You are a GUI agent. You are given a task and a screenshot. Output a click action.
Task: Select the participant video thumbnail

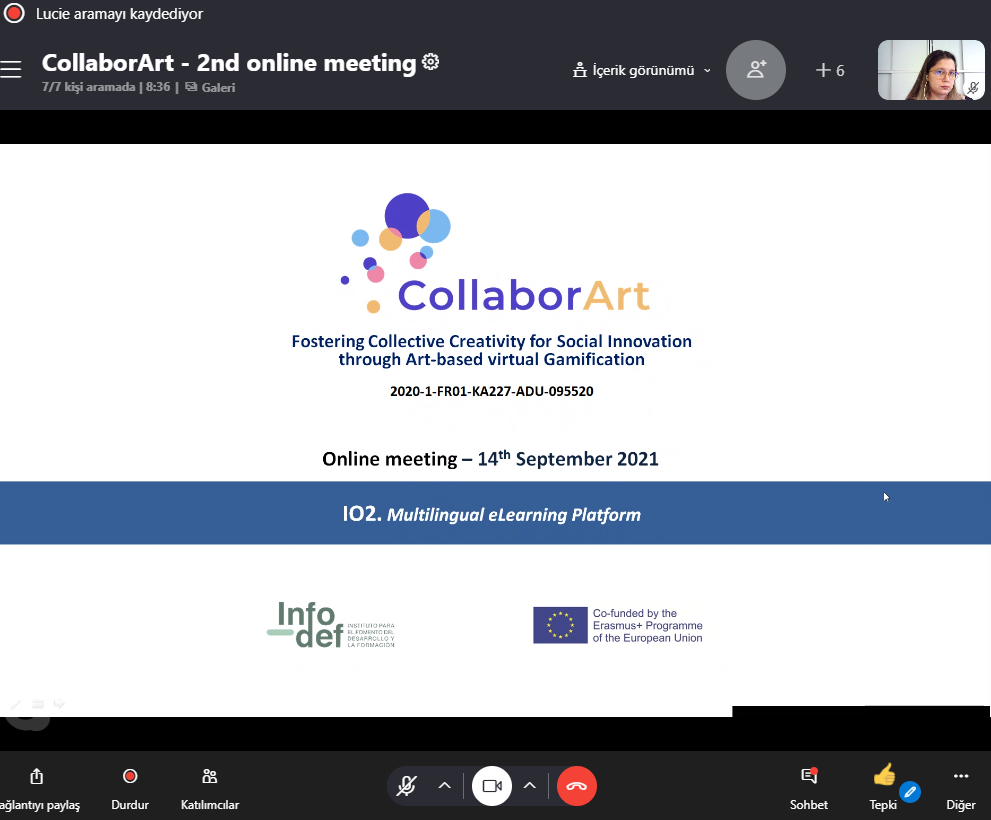(931, 70)
